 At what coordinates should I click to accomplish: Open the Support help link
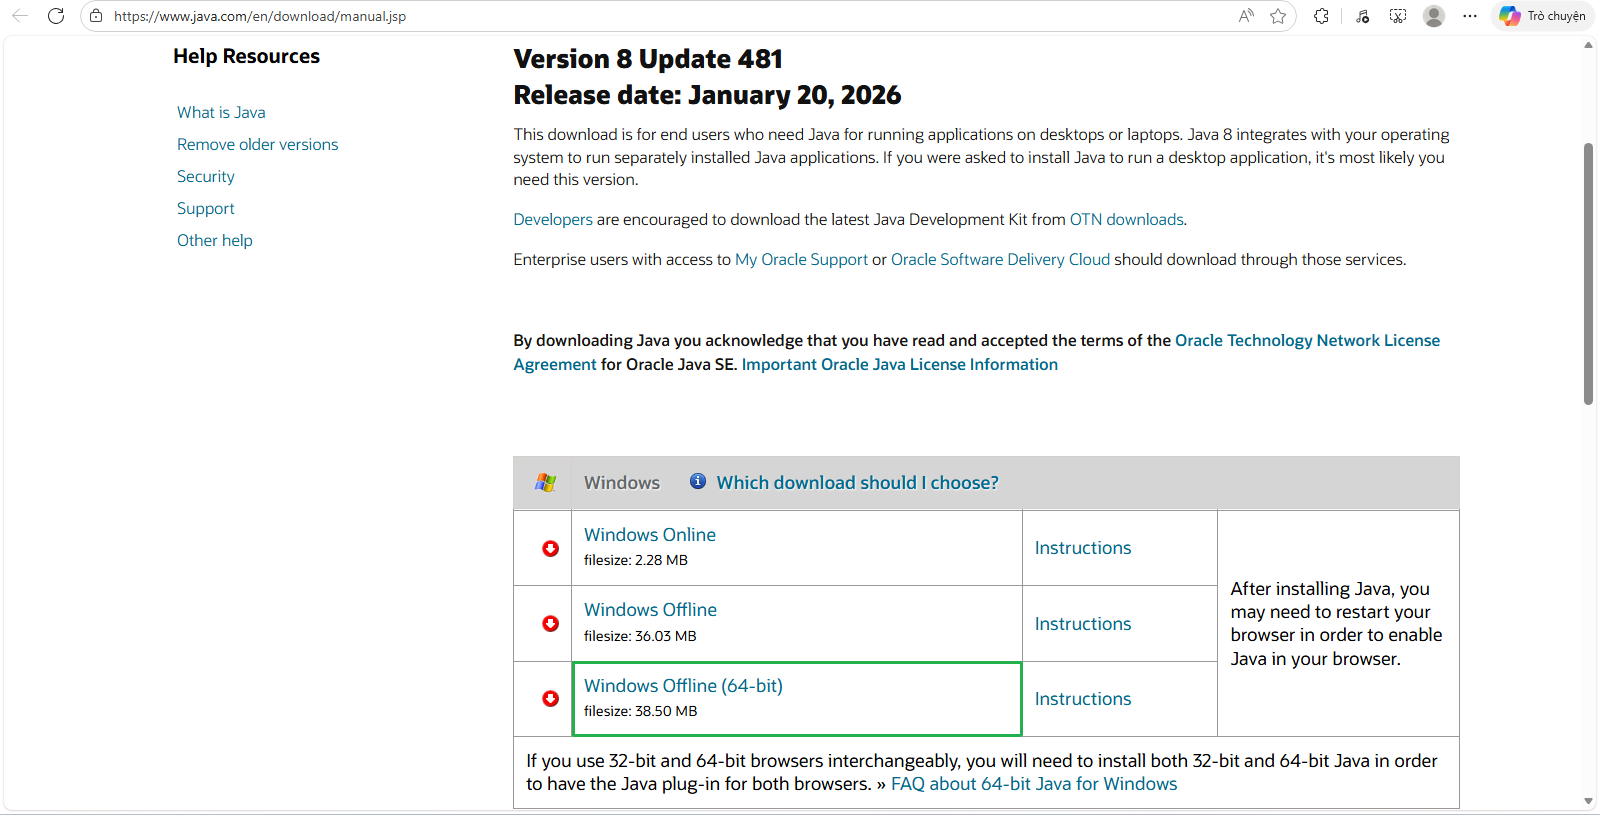click(x=206, y=208)
